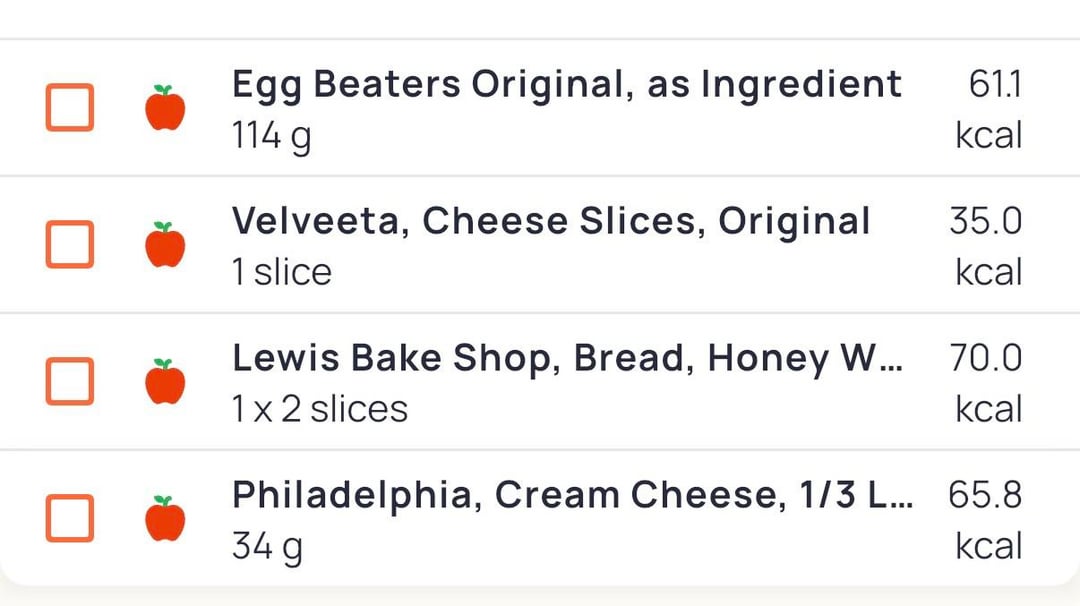This screenshot has height=606, width=1080.
Task: Select the 1 x 2 slices serving text
Action: click(x=319, y=410)
